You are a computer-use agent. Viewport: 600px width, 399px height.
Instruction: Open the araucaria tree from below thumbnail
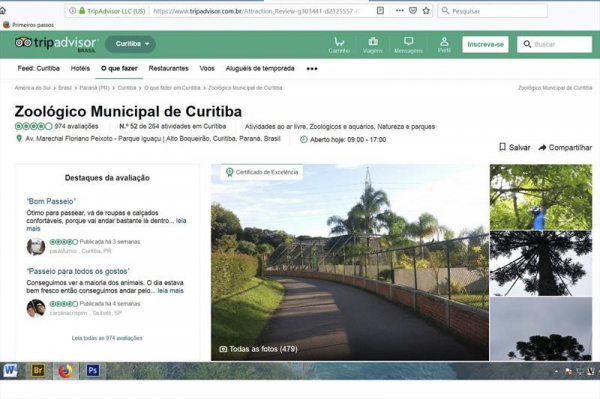coord(541,263)
